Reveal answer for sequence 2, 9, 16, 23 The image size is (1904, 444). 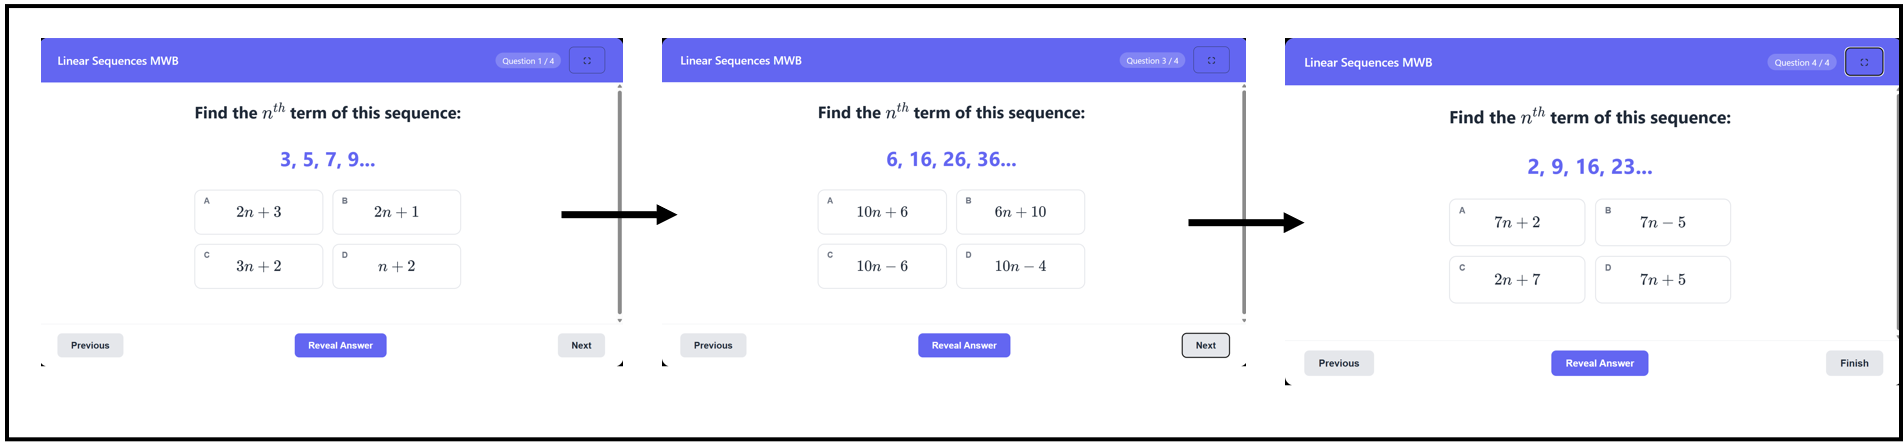tap(1600, 363)
